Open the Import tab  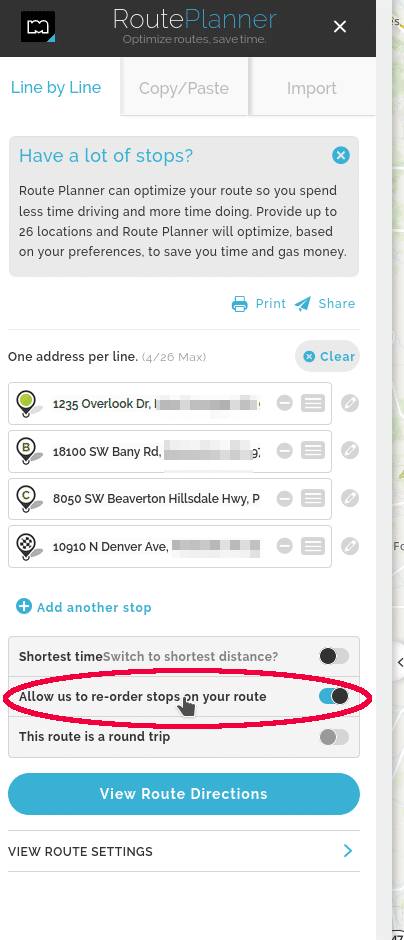(x=312, y=89)
